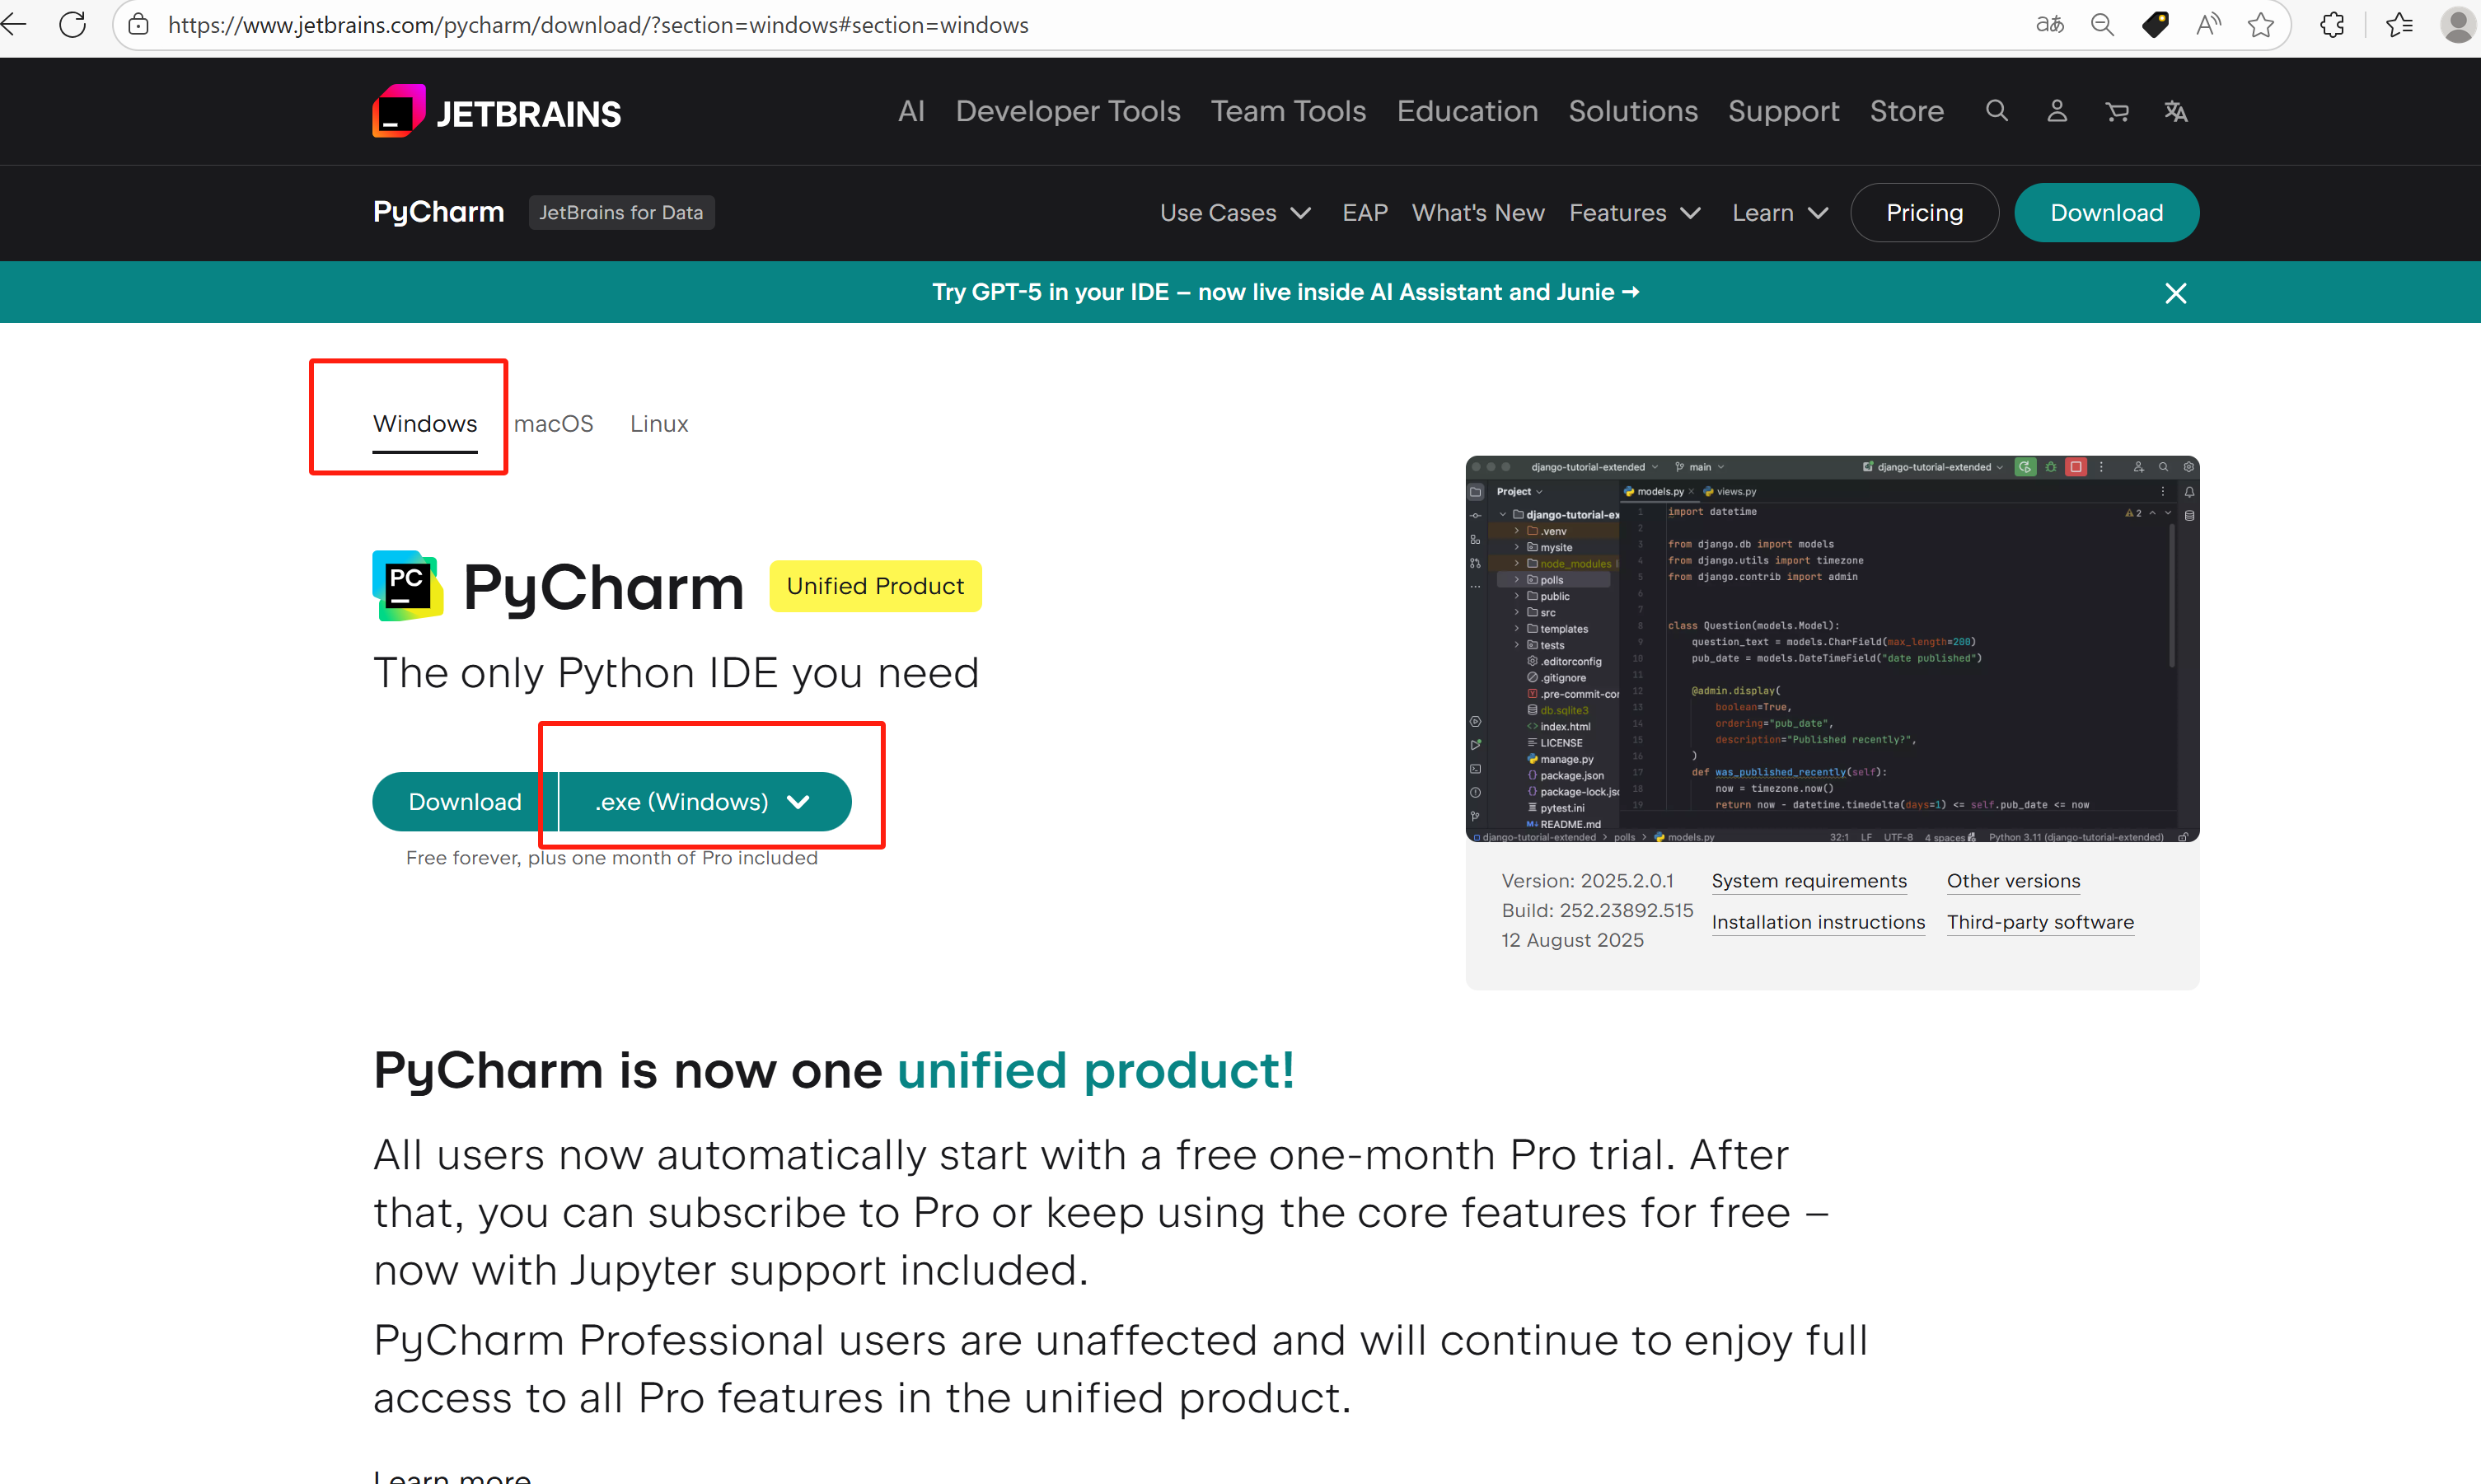Click the language selector icon

2176,111
